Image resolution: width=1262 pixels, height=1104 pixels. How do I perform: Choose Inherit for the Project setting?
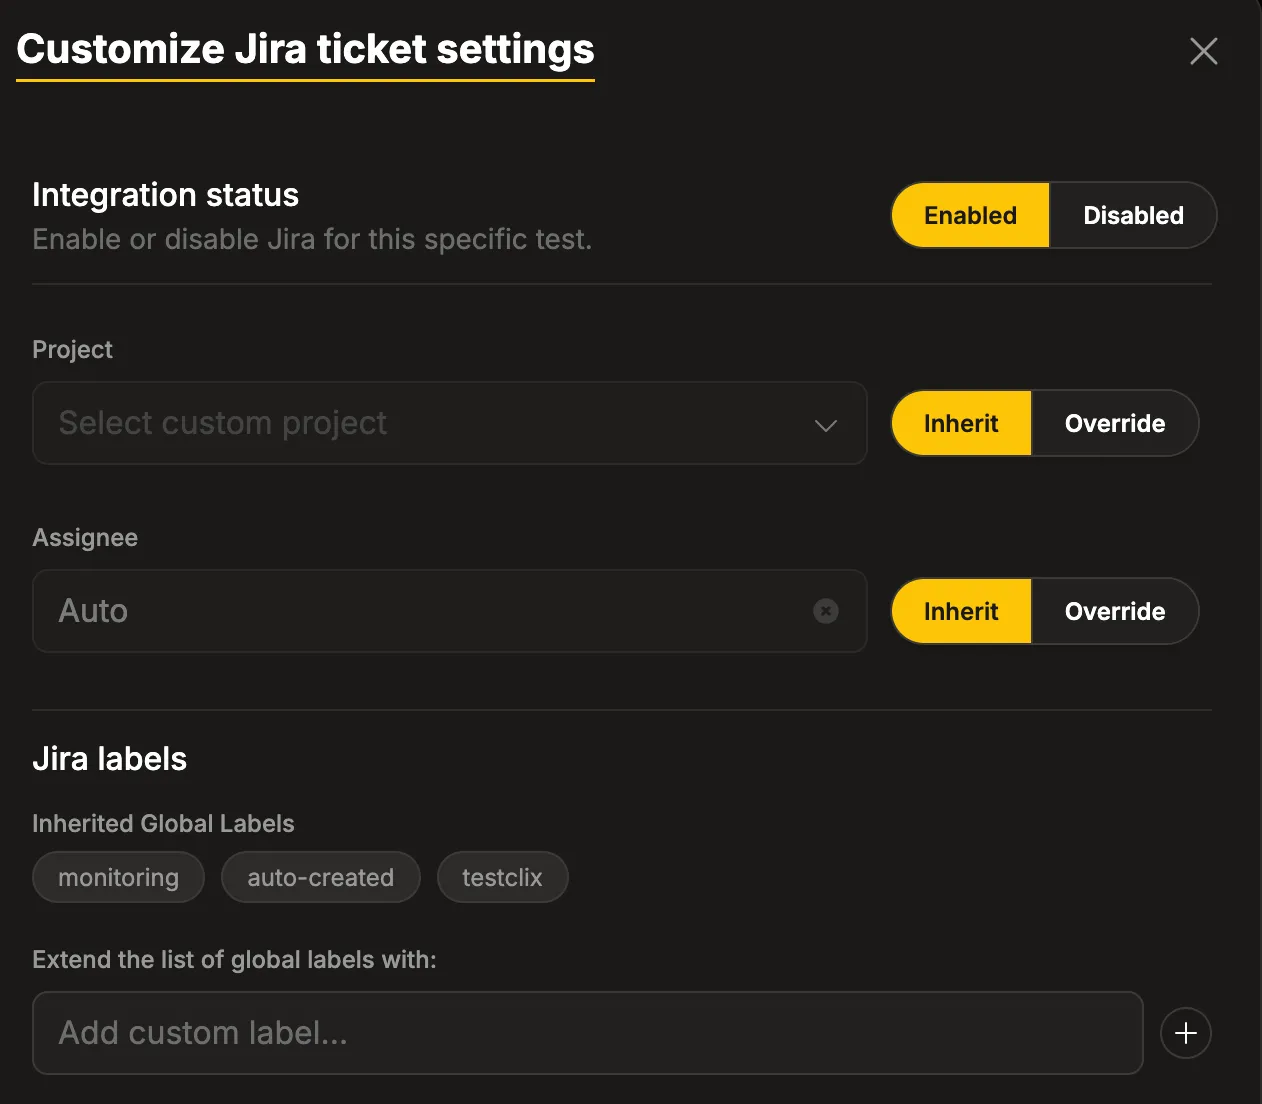[x=961, y=423]
